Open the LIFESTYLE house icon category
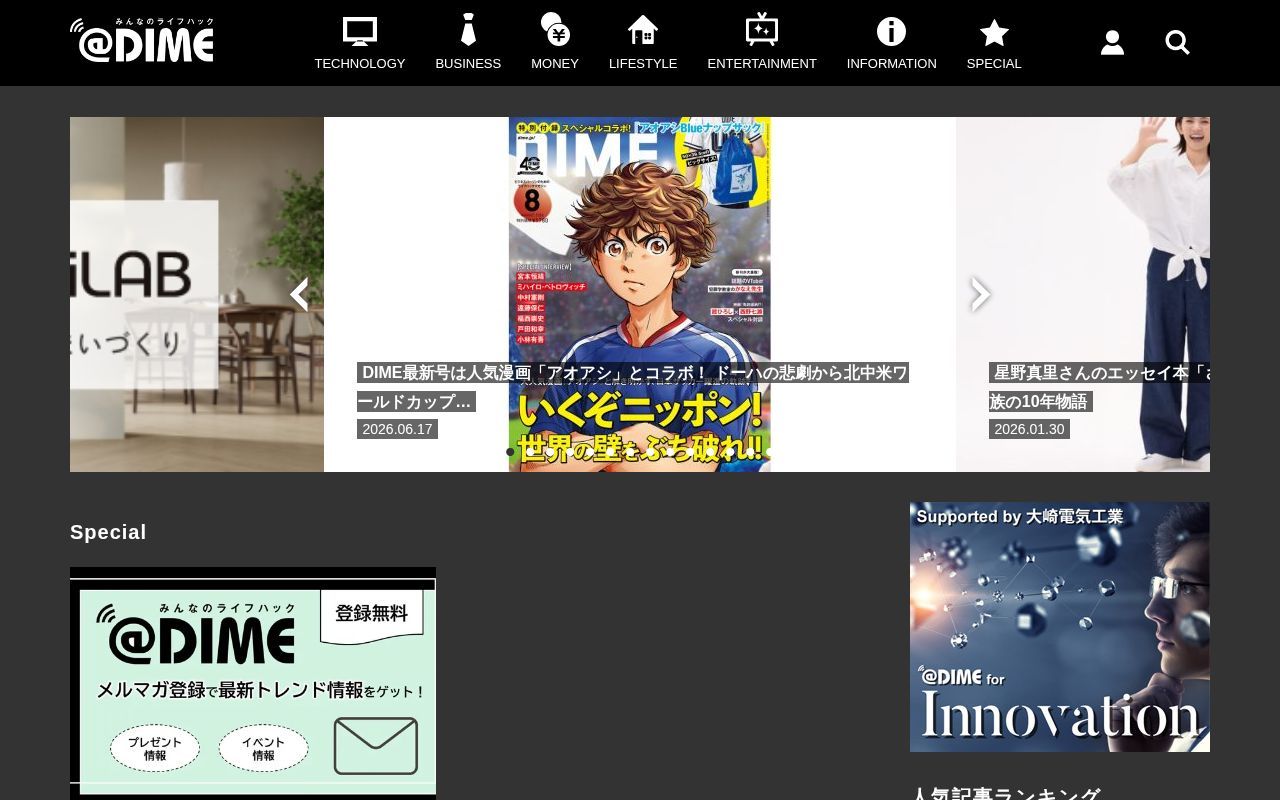Viewport: 1280px width, 800px height. click(x=643, y=43)
